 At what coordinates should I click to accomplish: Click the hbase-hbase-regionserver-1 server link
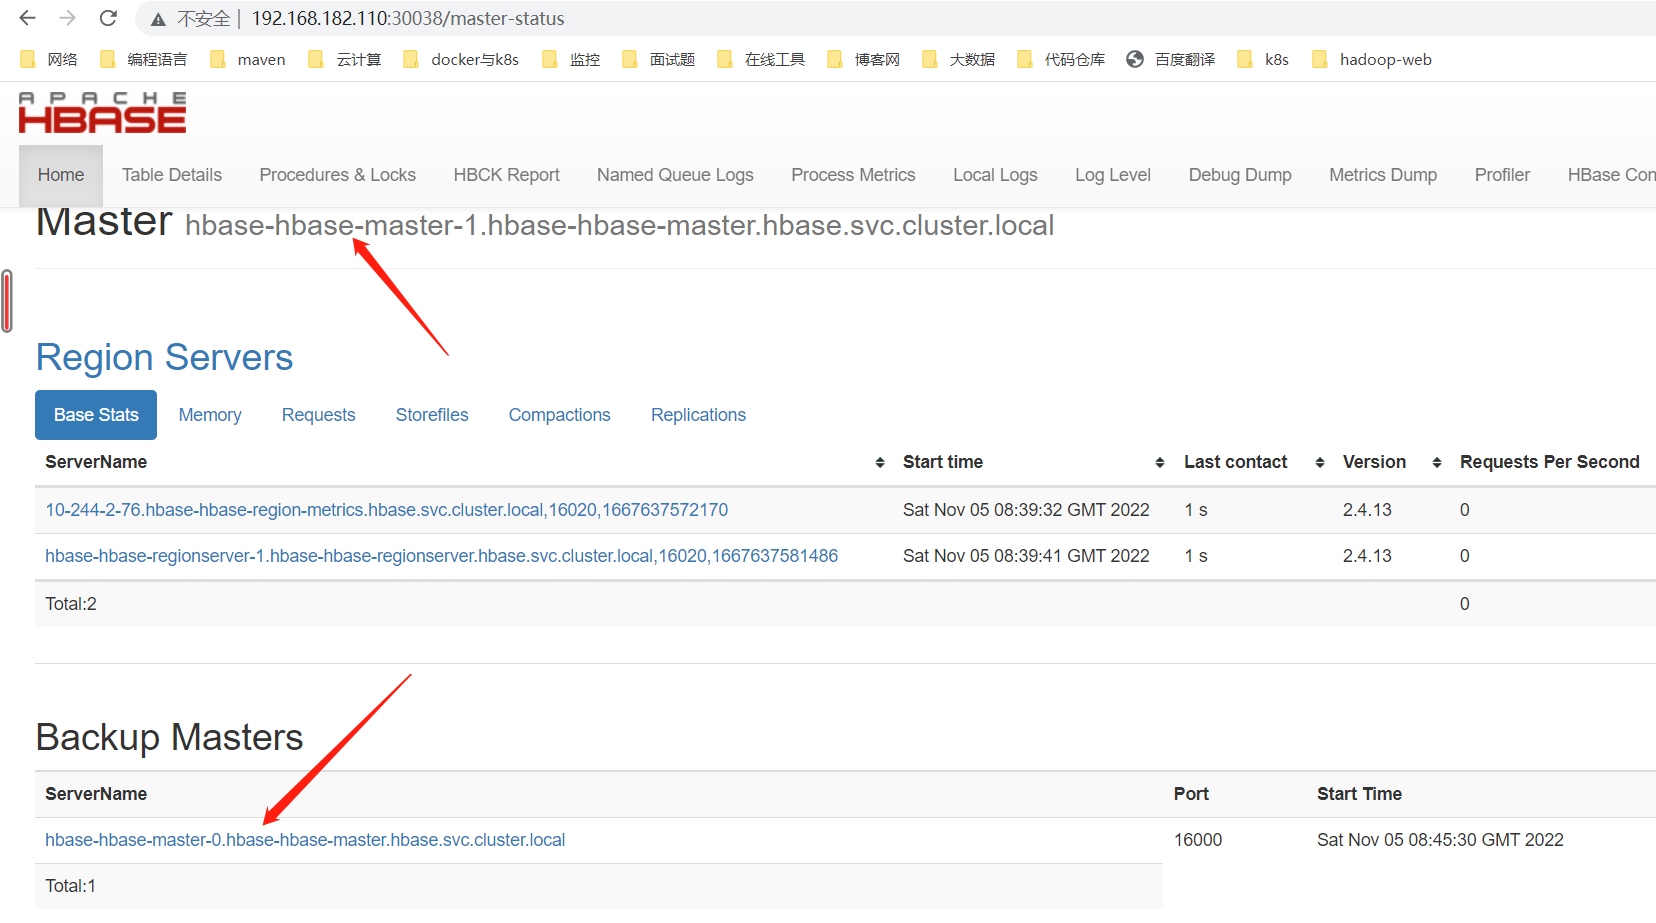click(x=441, y=555)
